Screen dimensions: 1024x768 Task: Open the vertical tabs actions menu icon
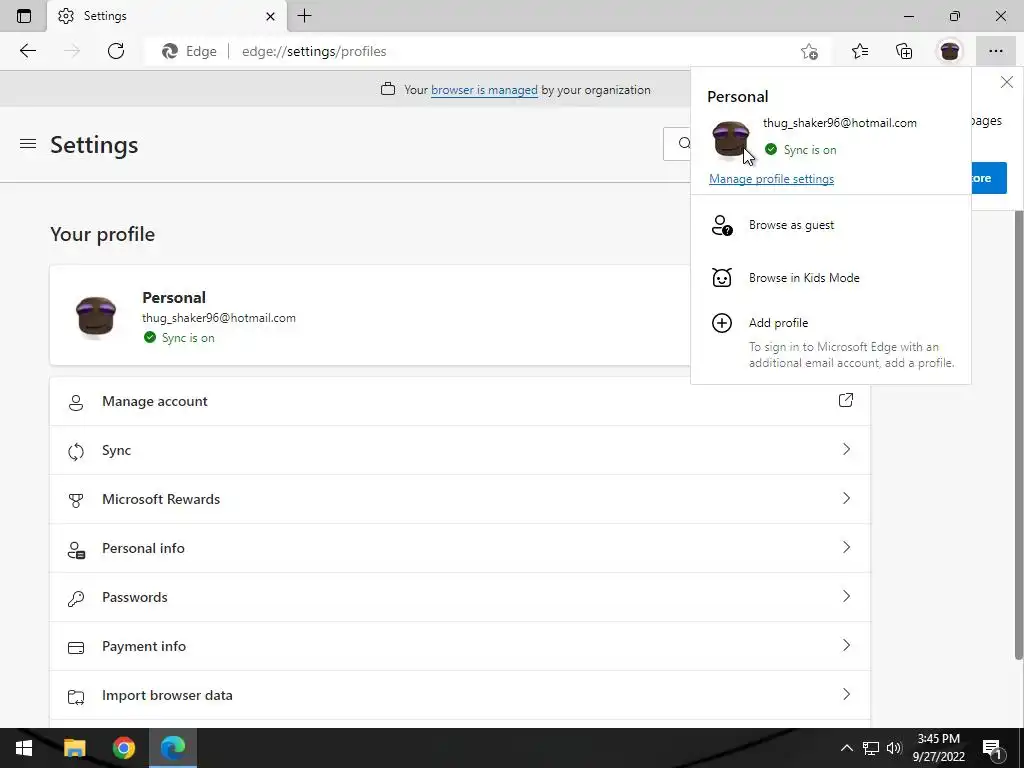tap(24, 16)
